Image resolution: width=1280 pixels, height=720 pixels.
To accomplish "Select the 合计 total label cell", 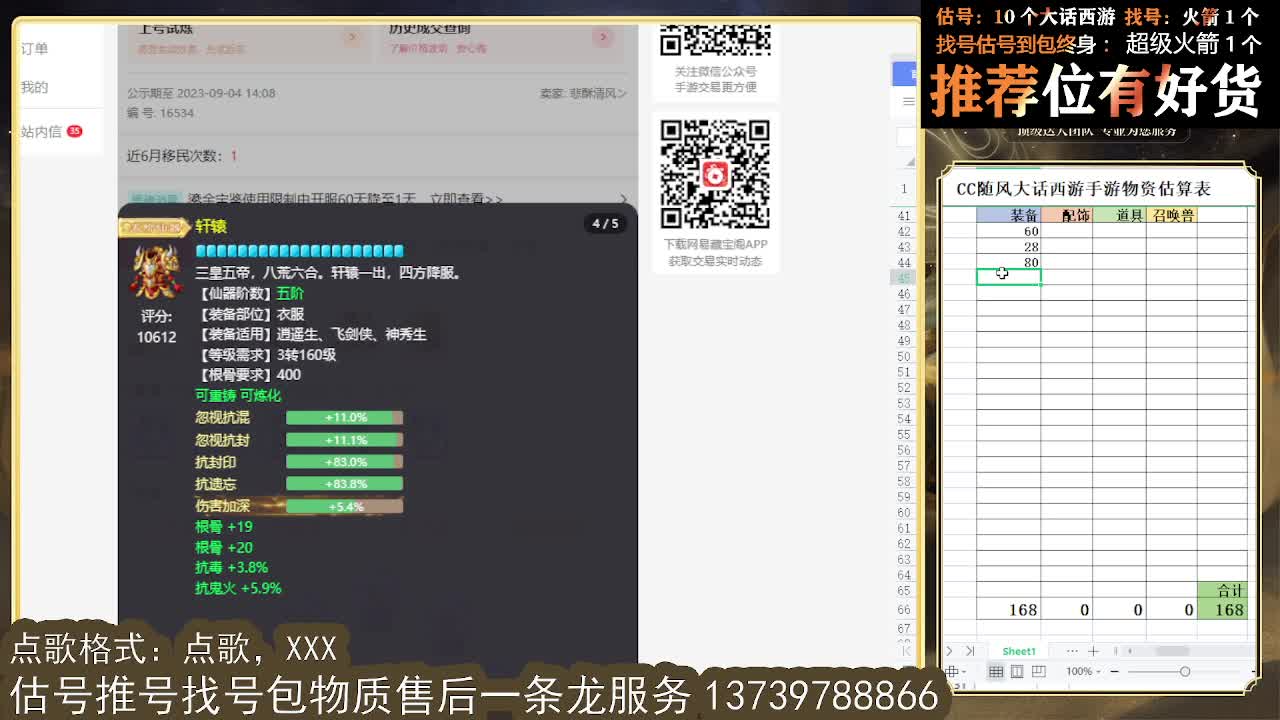I will tap(1222, 591).
